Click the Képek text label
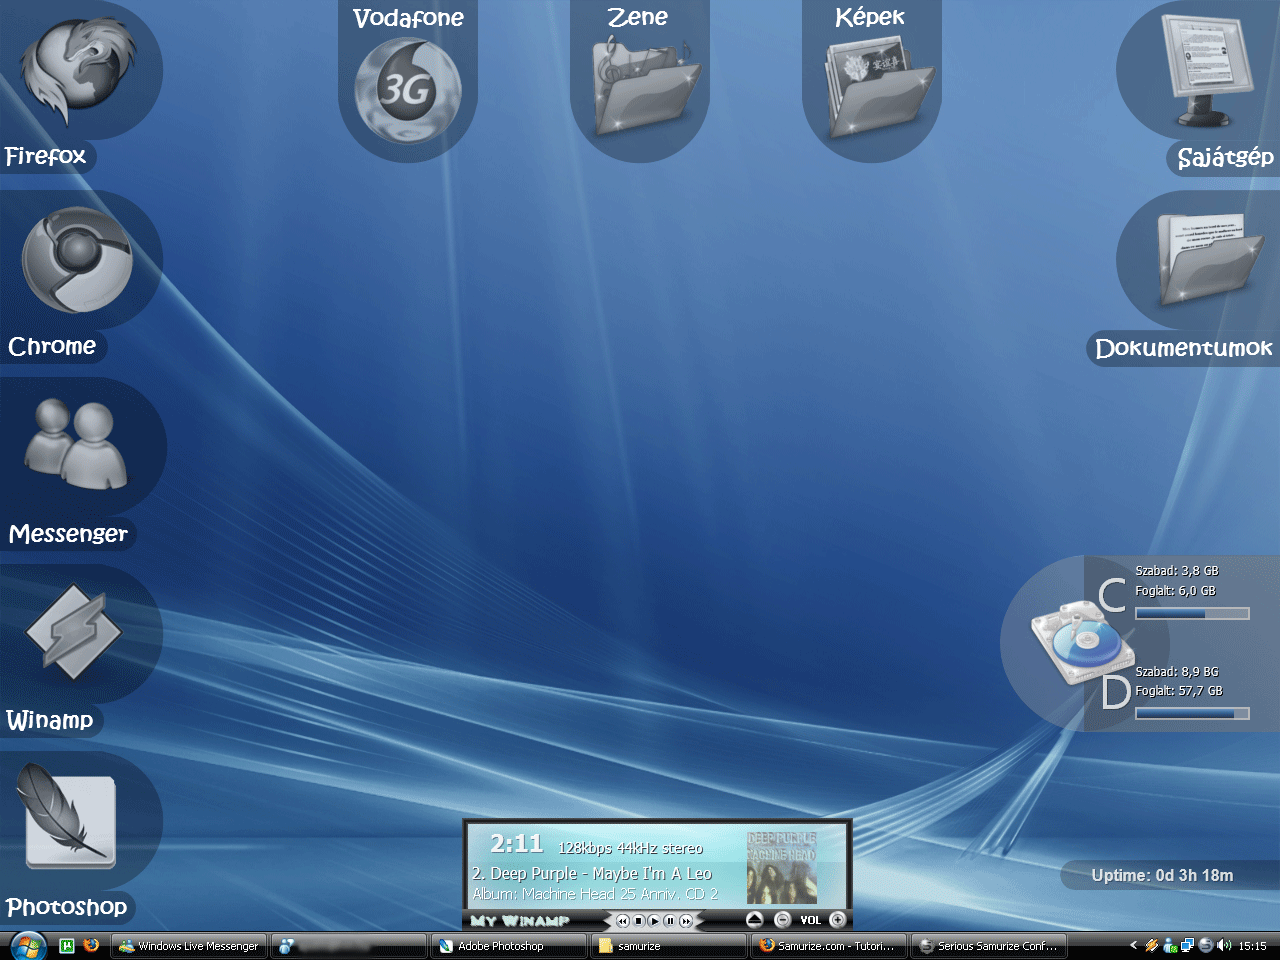Screen dimensions: 1280x960 [x=870, y=17]
